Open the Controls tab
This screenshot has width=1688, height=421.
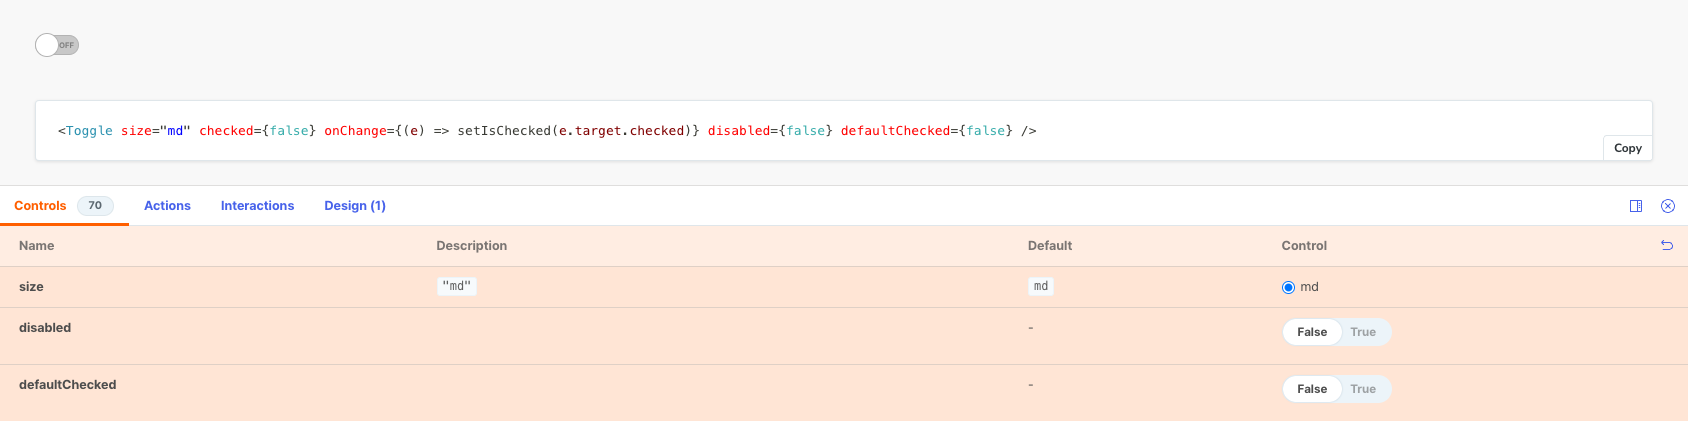pyautogui.click(x=40, y=206)
